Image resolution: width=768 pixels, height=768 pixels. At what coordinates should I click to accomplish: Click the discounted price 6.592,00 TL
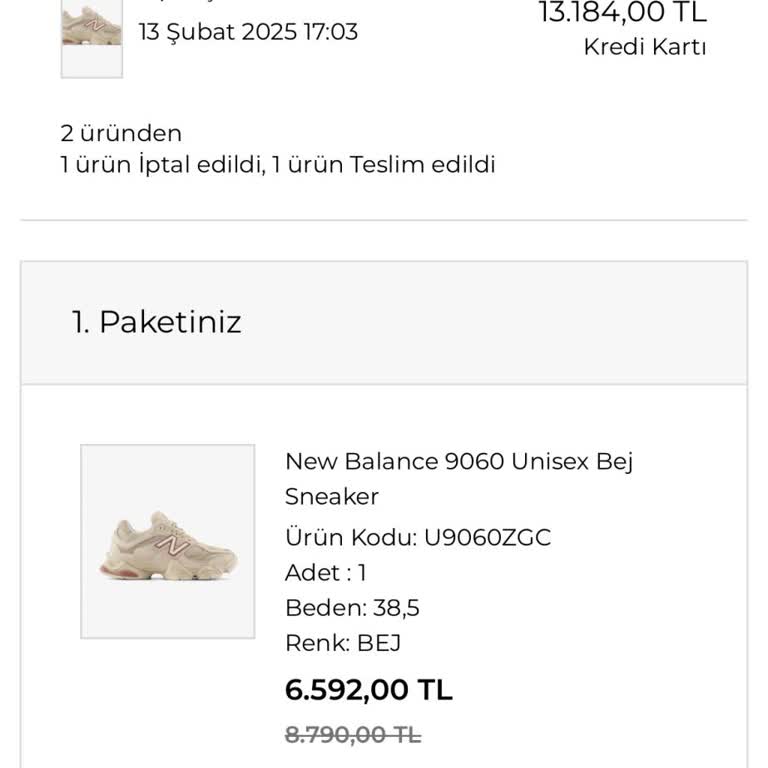click(x=369, y=690)
